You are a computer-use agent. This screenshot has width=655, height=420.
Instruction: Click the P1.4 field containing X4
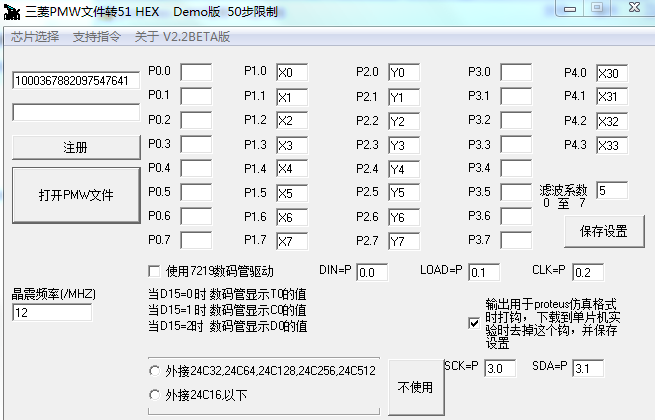tap(292, 169)
